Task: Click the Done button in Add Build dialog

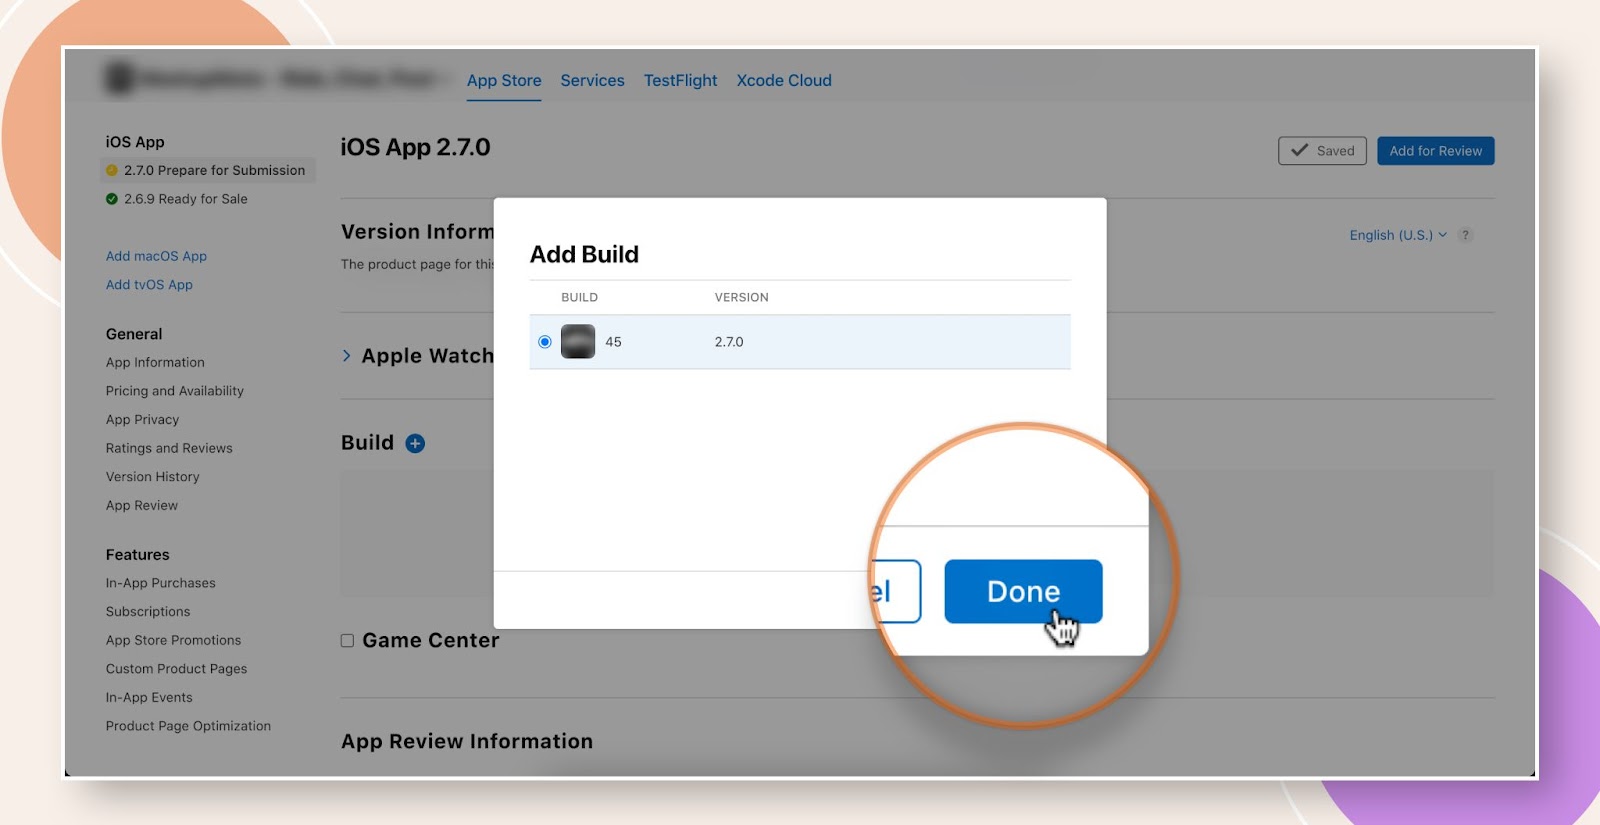Action: point(1023,591)
